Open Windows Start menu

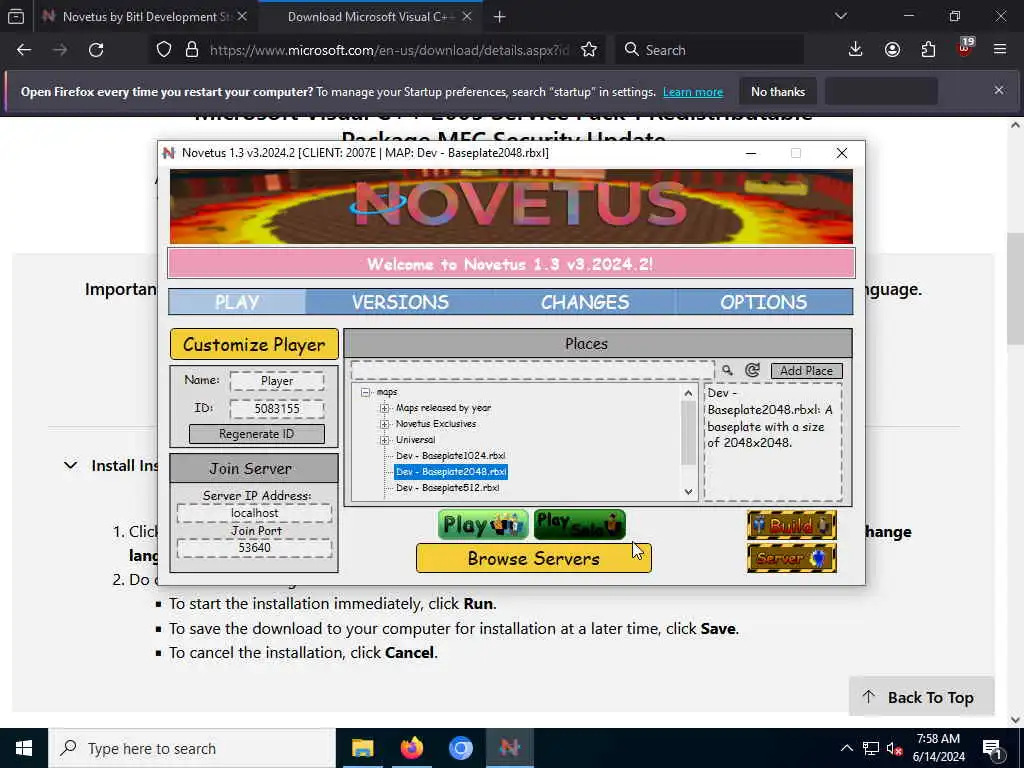tap(24, 748)
